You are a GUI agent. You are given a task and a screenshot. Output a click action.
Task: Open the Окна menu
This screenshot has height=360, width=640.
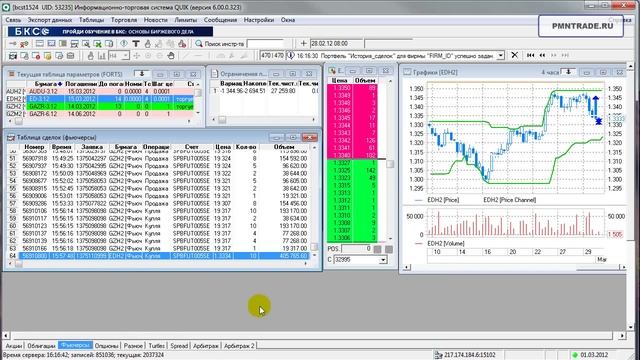tap(288, 20)
